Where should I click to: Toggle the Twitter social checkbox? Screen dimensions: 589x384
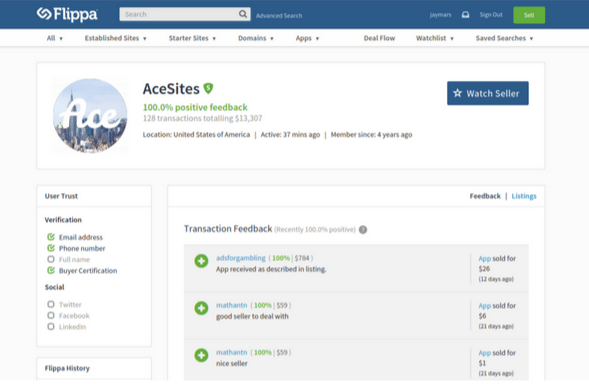pos(51,304)
